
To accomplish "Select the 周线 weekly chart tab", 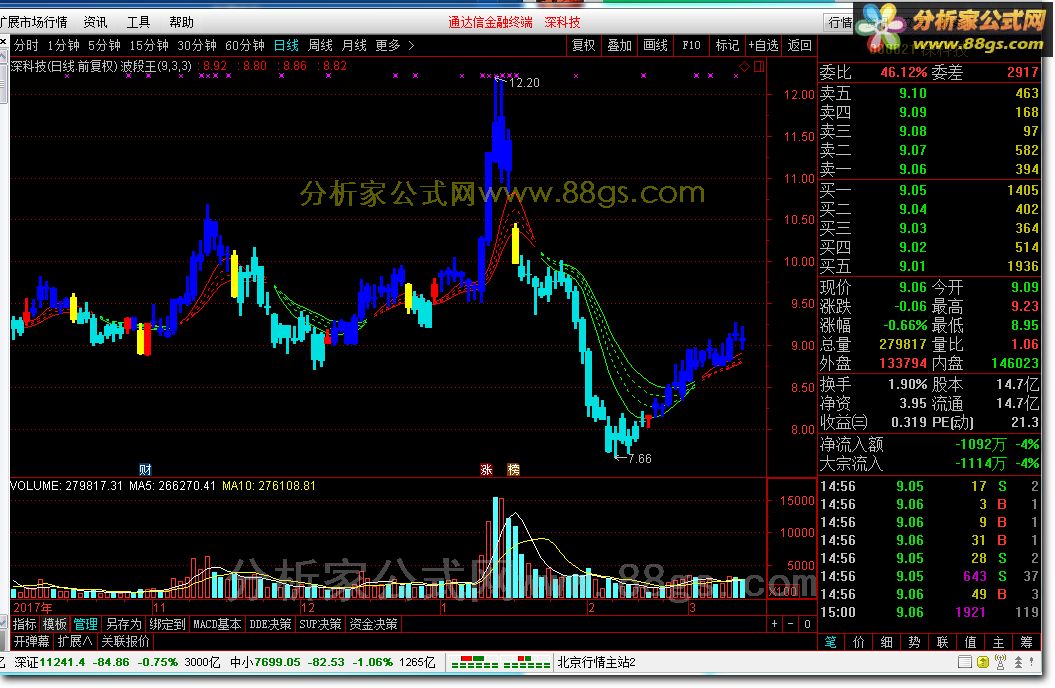I will tap(320, 45).
